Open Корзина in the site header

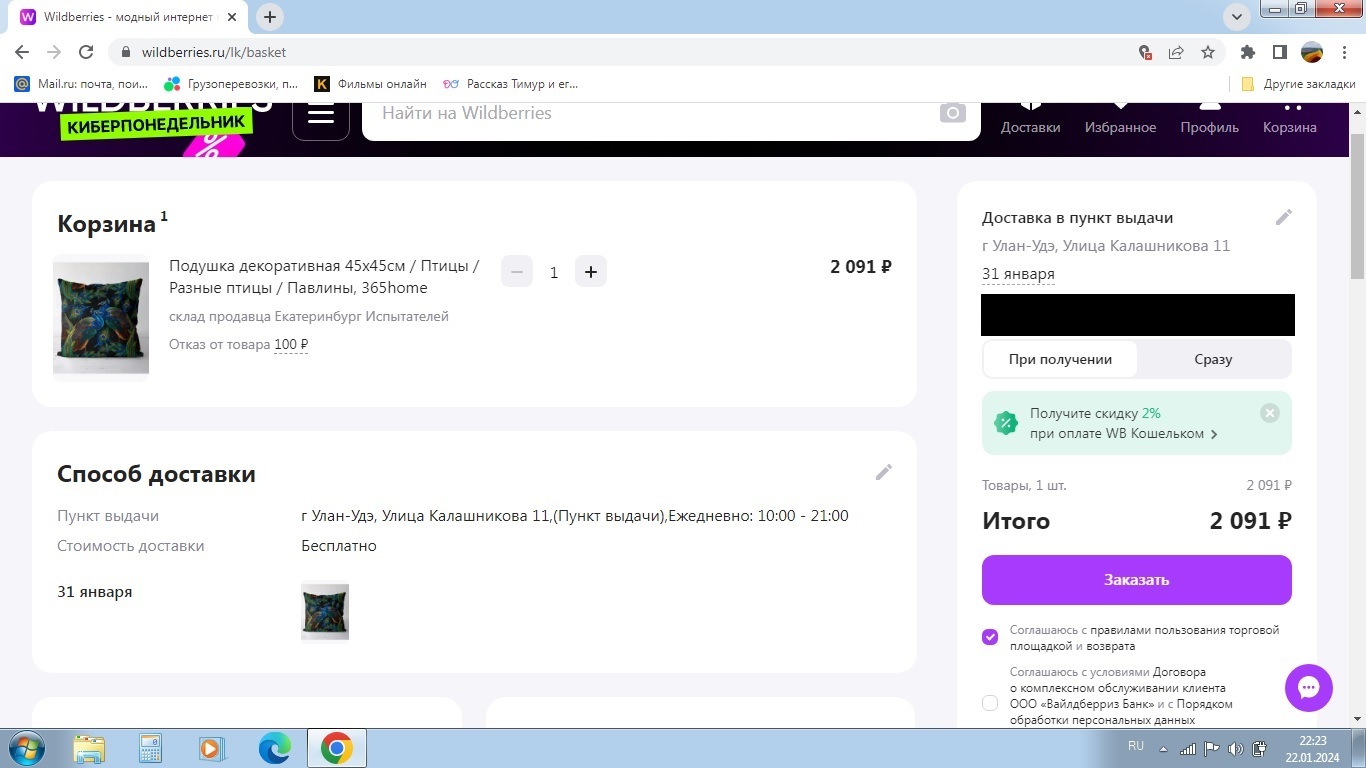[1290, 119]
